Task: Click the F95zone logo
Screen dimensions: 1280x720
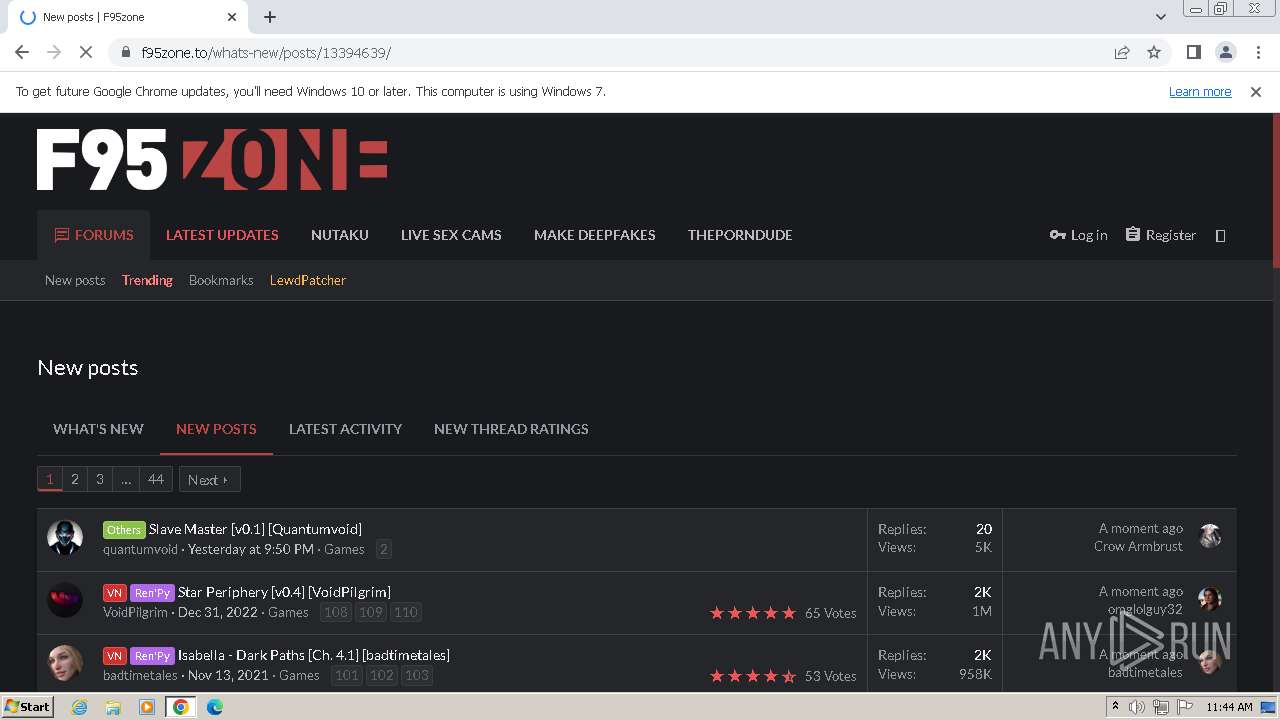Action: coord(212,159)
